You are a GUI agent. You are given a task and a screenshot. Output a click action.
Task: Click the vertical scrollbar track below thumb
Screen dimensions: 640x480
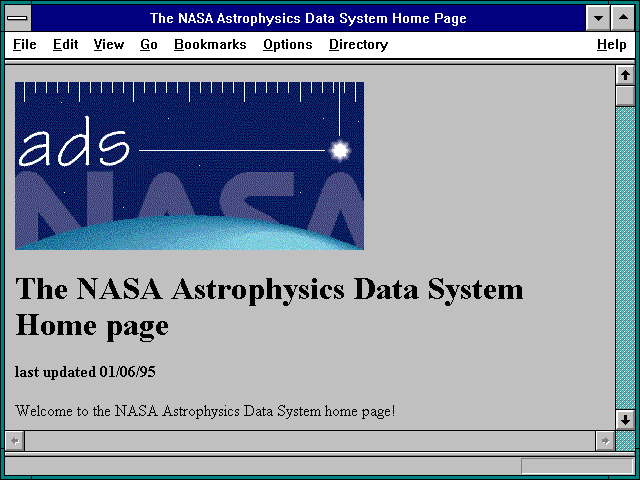click(625, 258)
